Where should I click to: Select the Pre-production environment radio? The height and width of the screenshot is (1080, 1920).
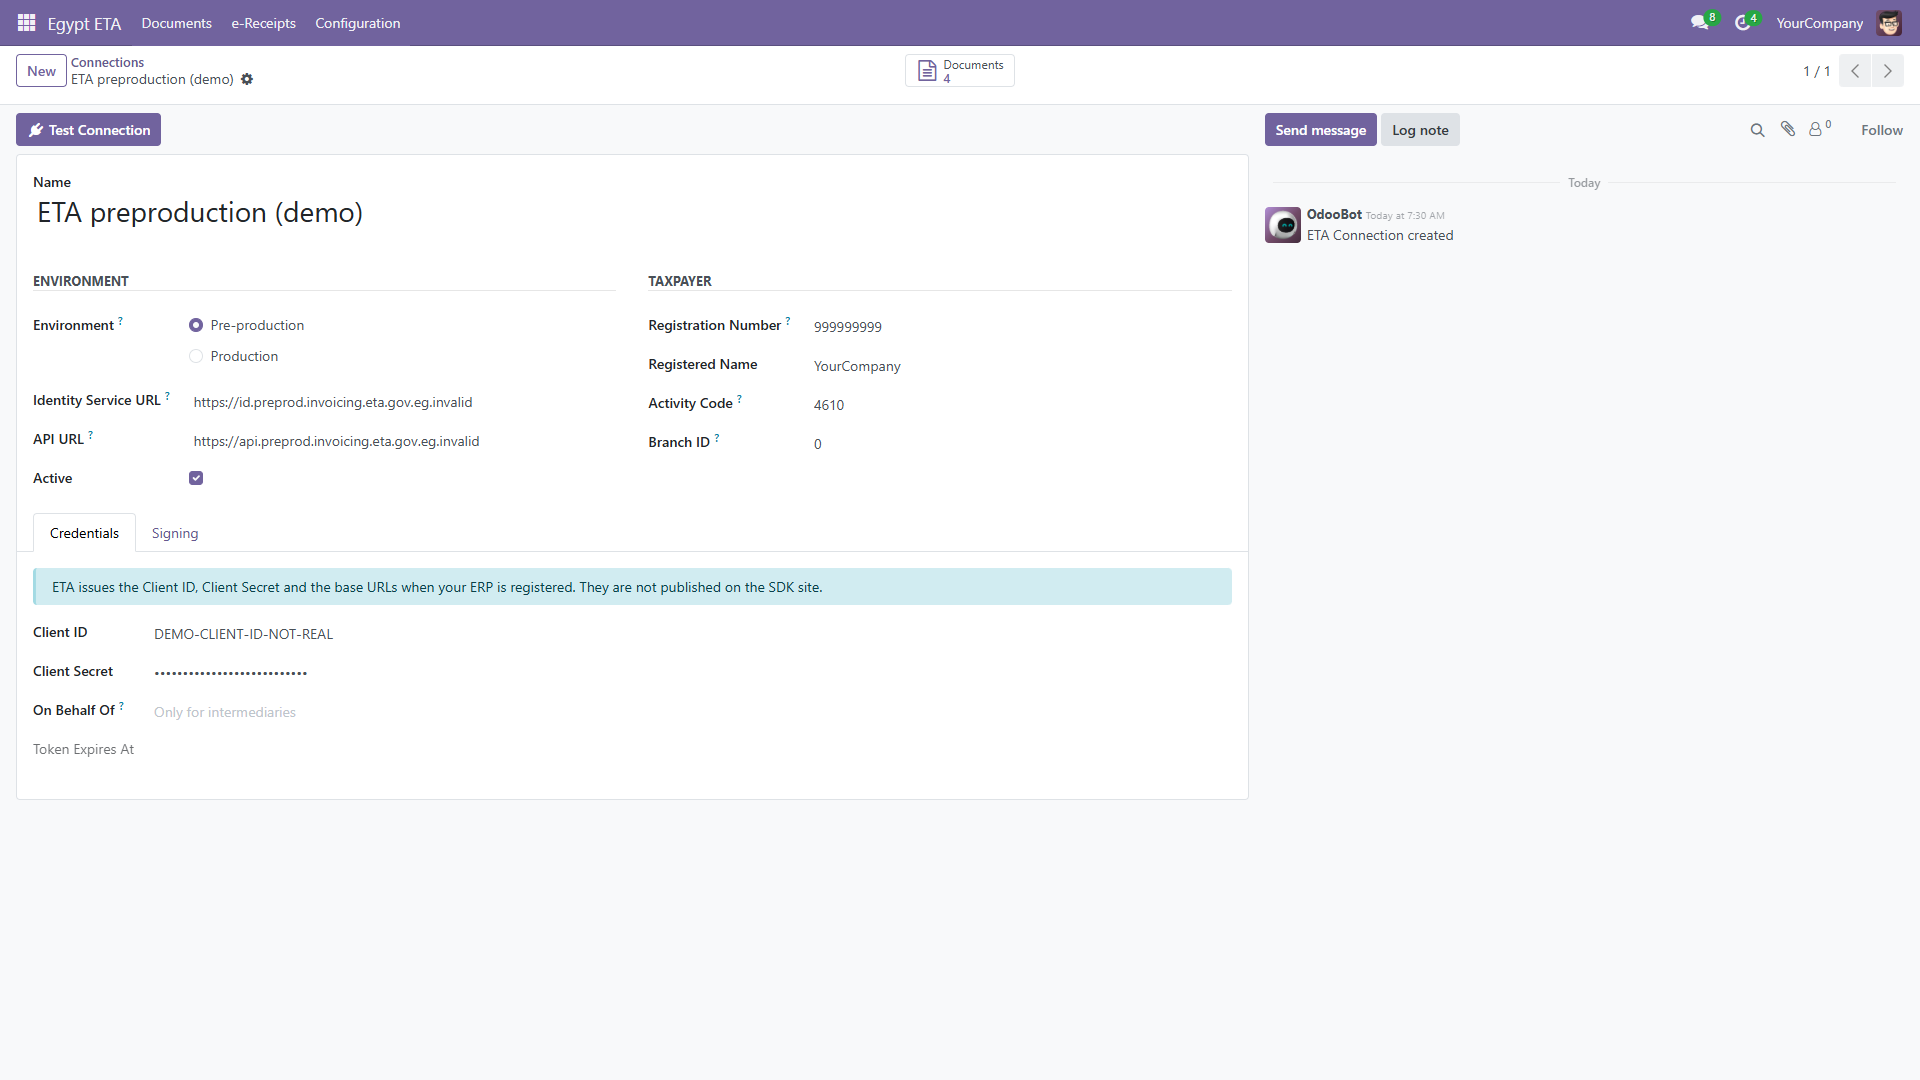[x=196, y=325]
